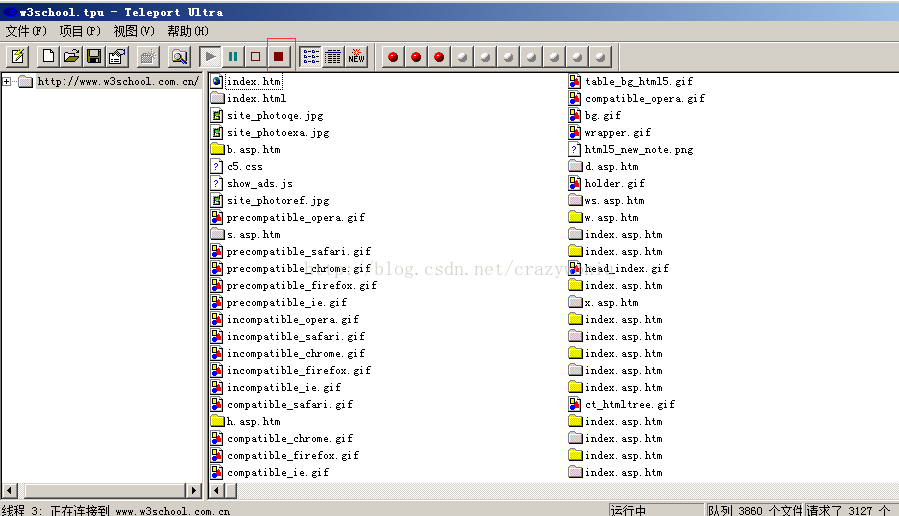Click the grayed-out toolbar icon beside properties
The image size is (899, 516).
[x=148, y=56]
